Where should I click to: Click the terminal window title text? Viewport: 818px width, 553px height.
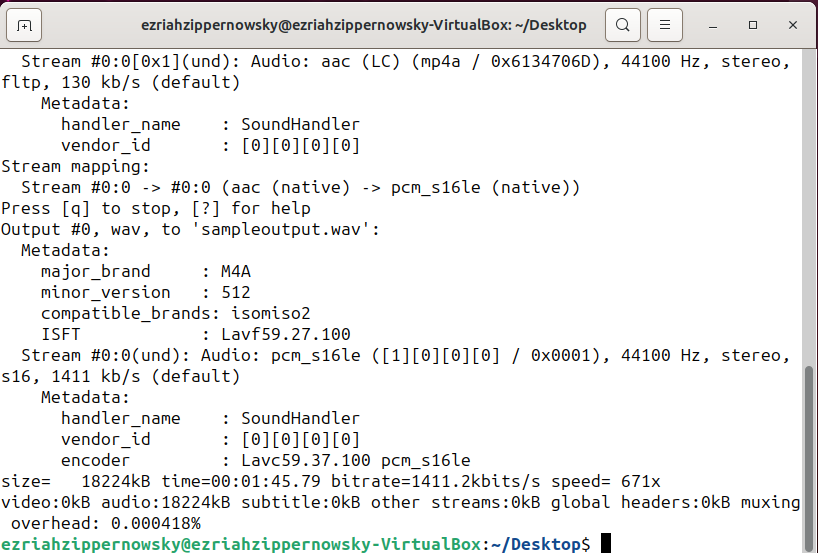[x=364, y=25]
